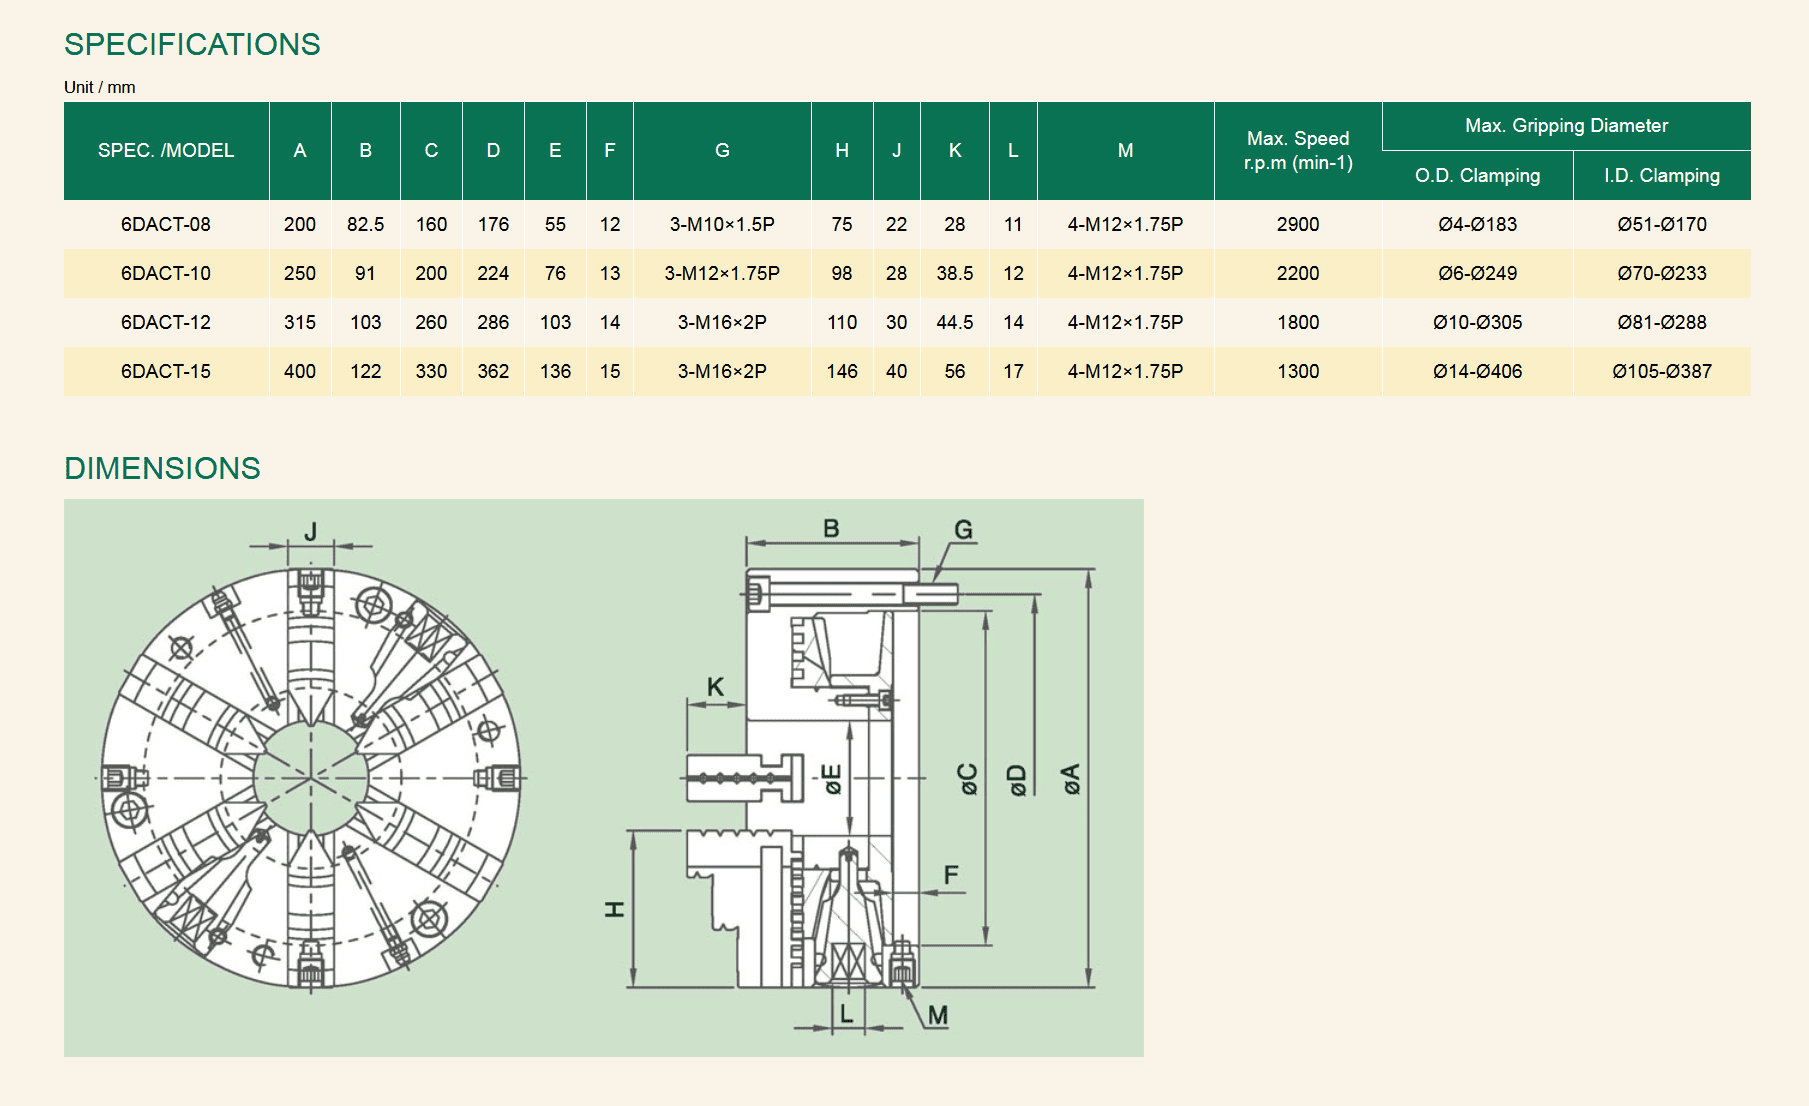The height and width of the screenshot is (1106, 1809).
Task: Select the 6DACT-12 model cell
Action: 166,322
